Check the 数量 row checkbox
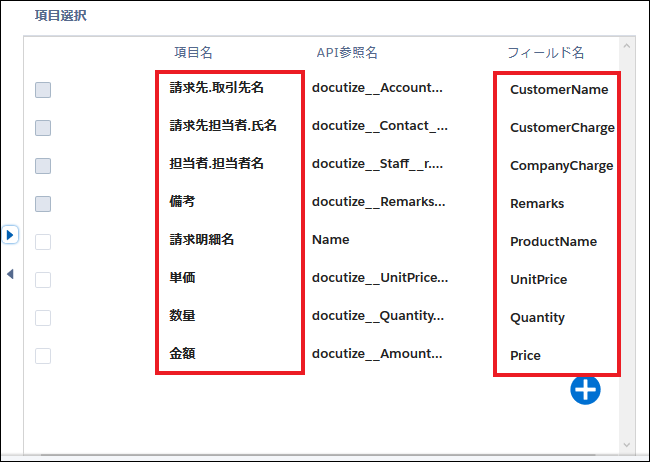 coord(43,318)
